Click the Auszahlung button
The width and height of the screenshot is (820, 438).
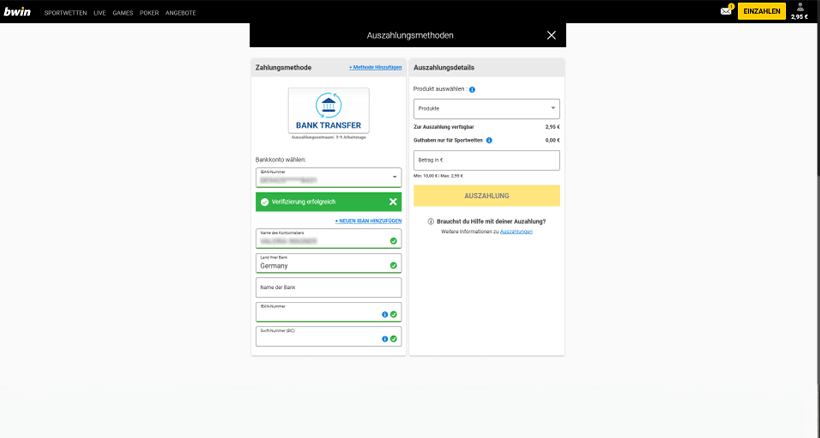coord(486,195)
